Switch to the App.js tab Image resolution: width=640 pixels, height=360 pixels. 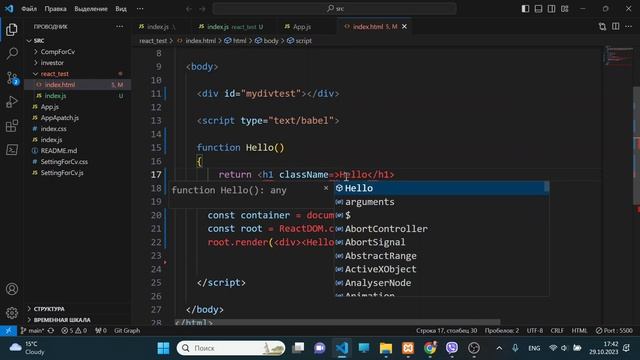[302, 27]
